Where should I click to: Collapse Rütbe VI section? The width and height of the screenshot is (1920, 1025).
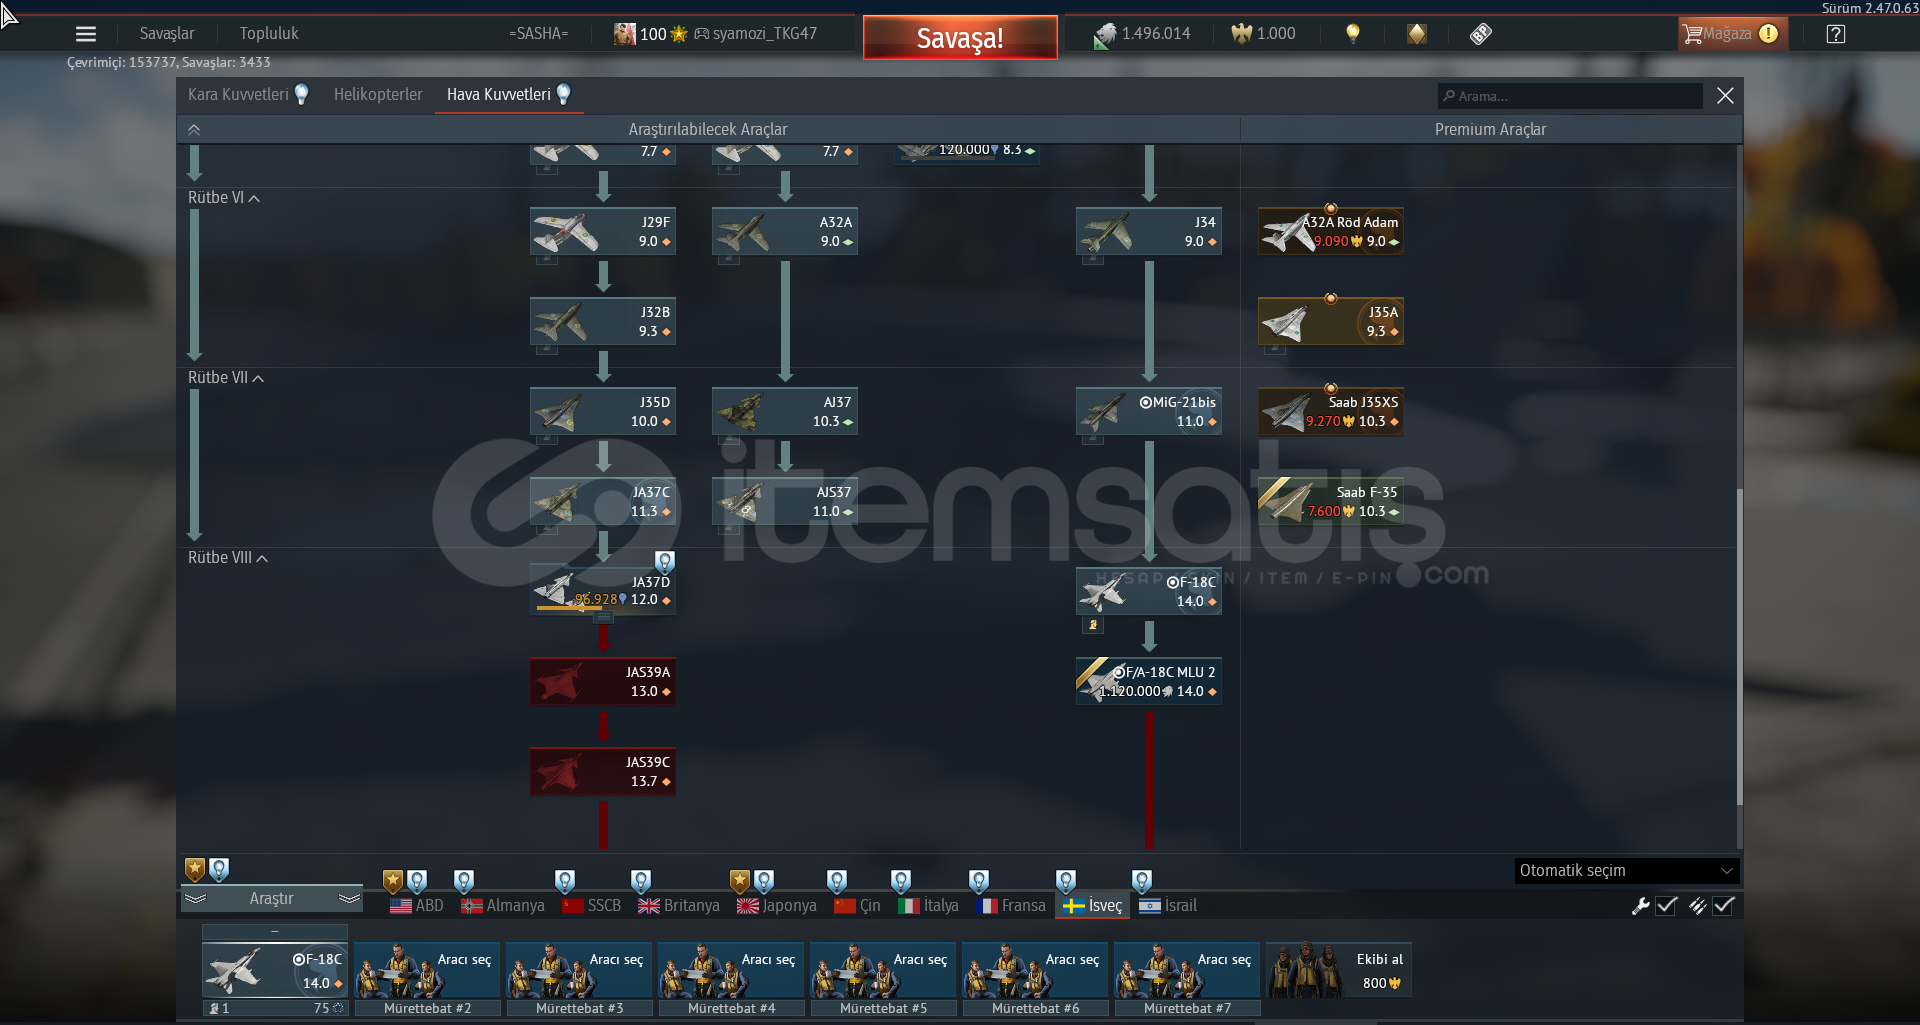224,198
